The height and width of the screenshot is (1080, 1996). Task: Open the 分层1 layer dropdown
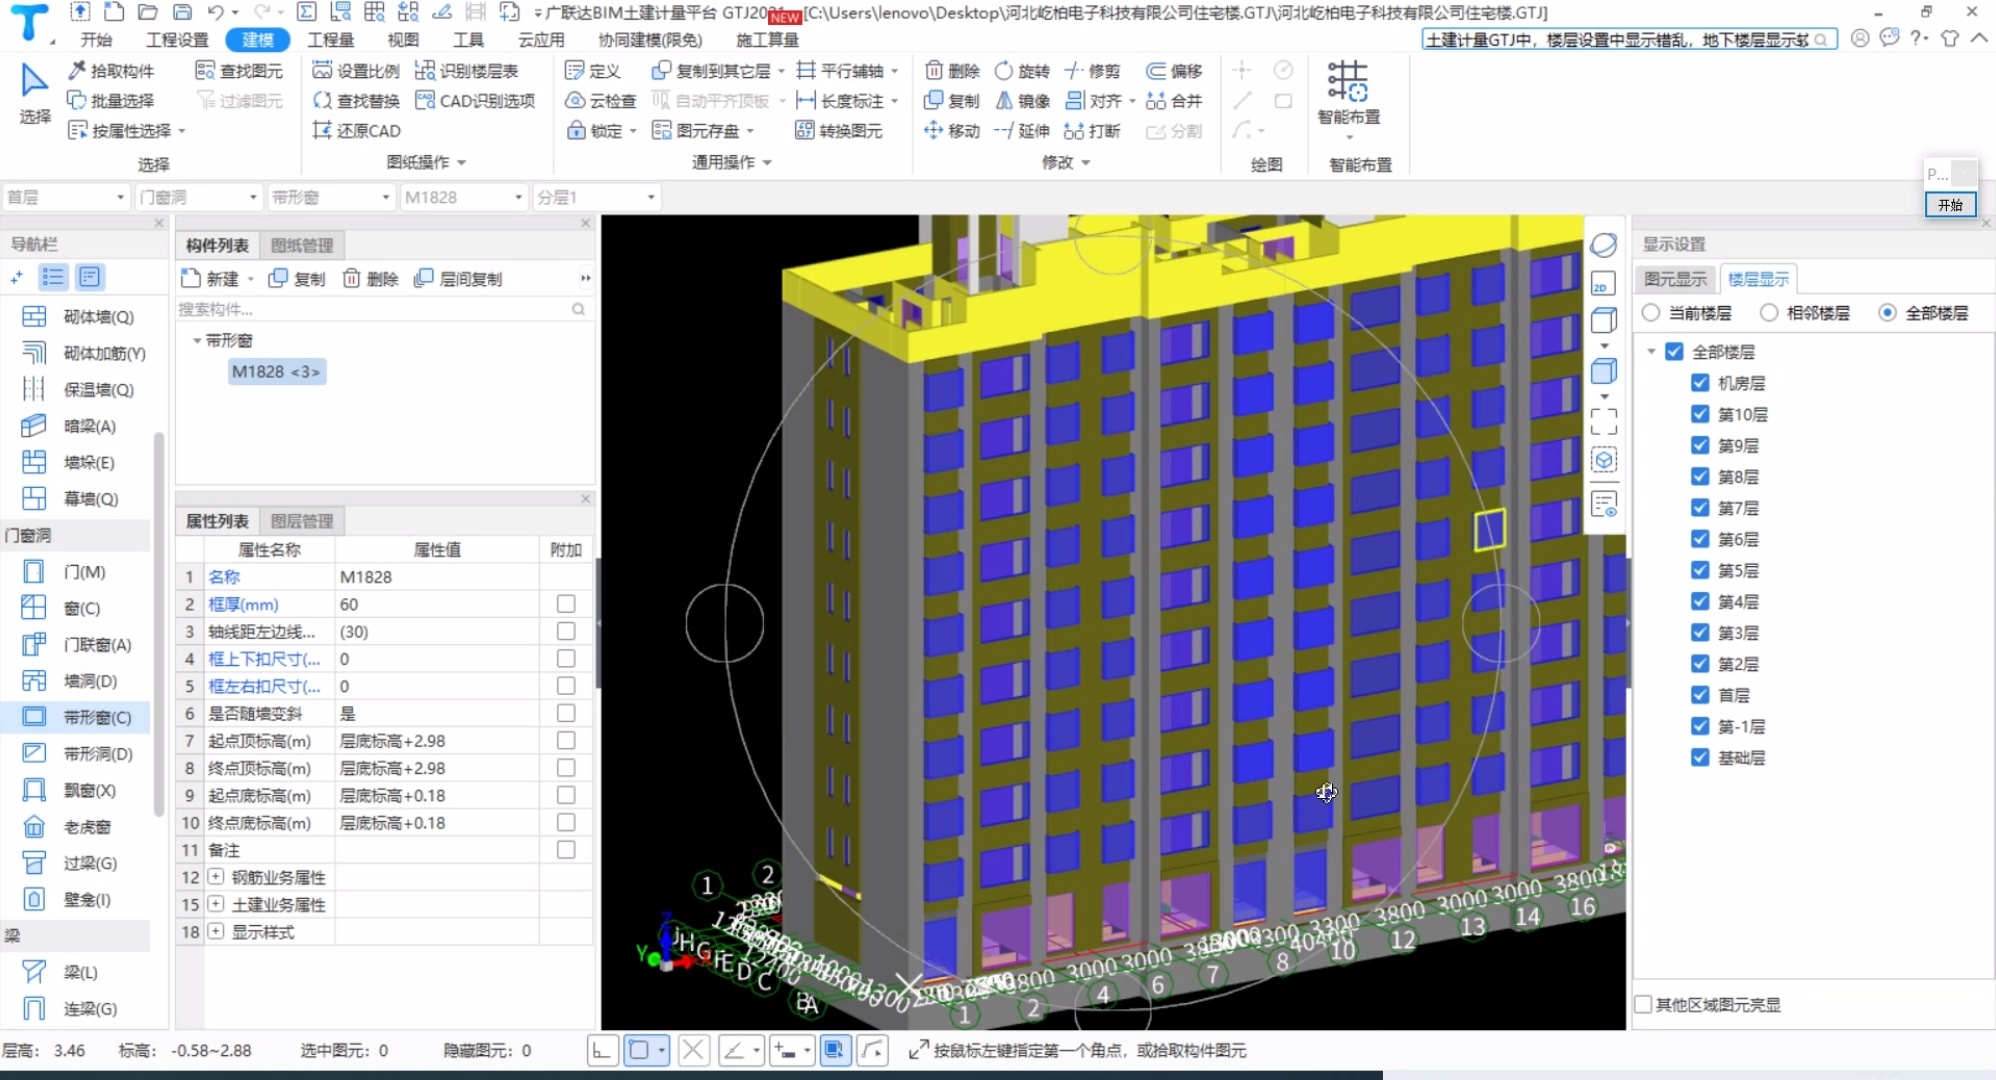tap(595, 197)
